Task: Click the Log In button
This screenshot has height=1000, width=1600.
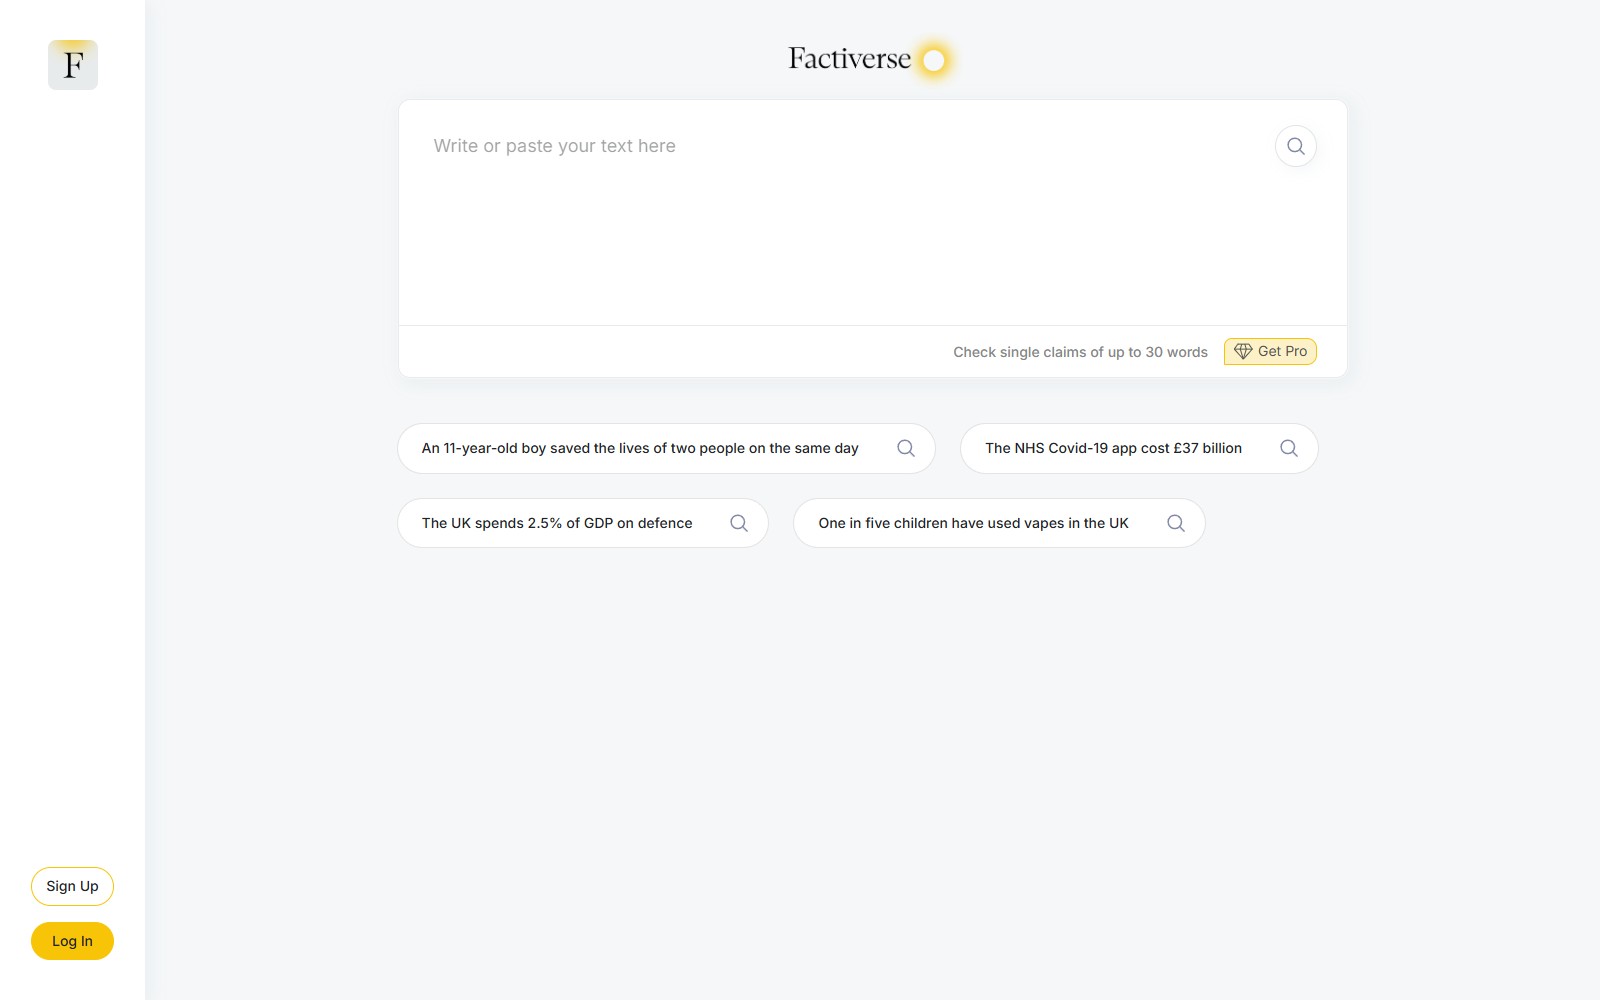Action: (72, 941)
